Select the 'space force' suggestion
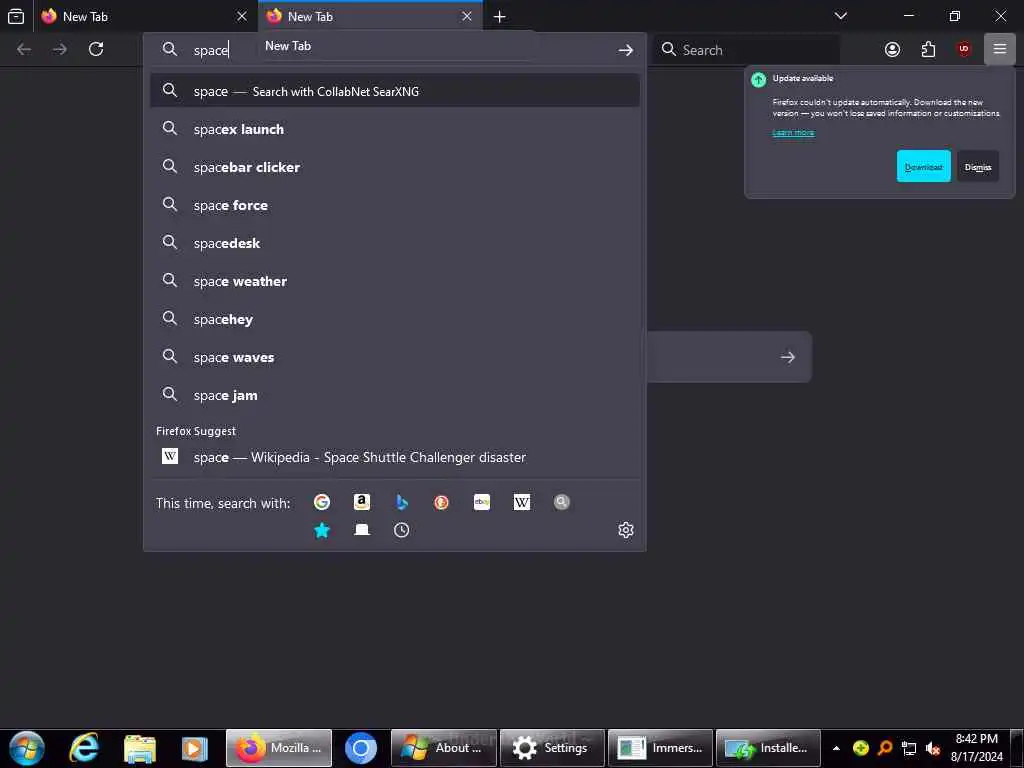 [x=394, y=205]
